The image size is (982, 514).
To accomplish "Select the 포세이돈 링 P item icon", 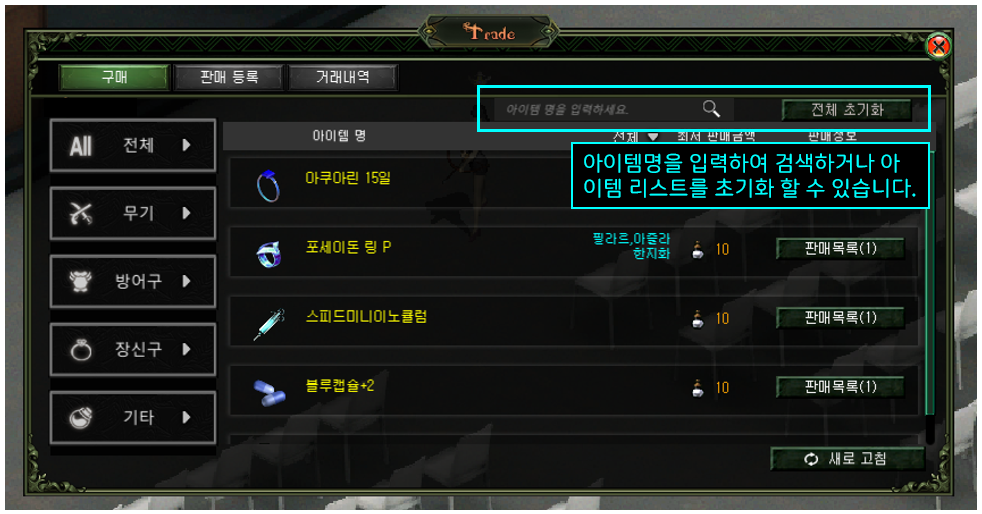I will coord(269,254).
